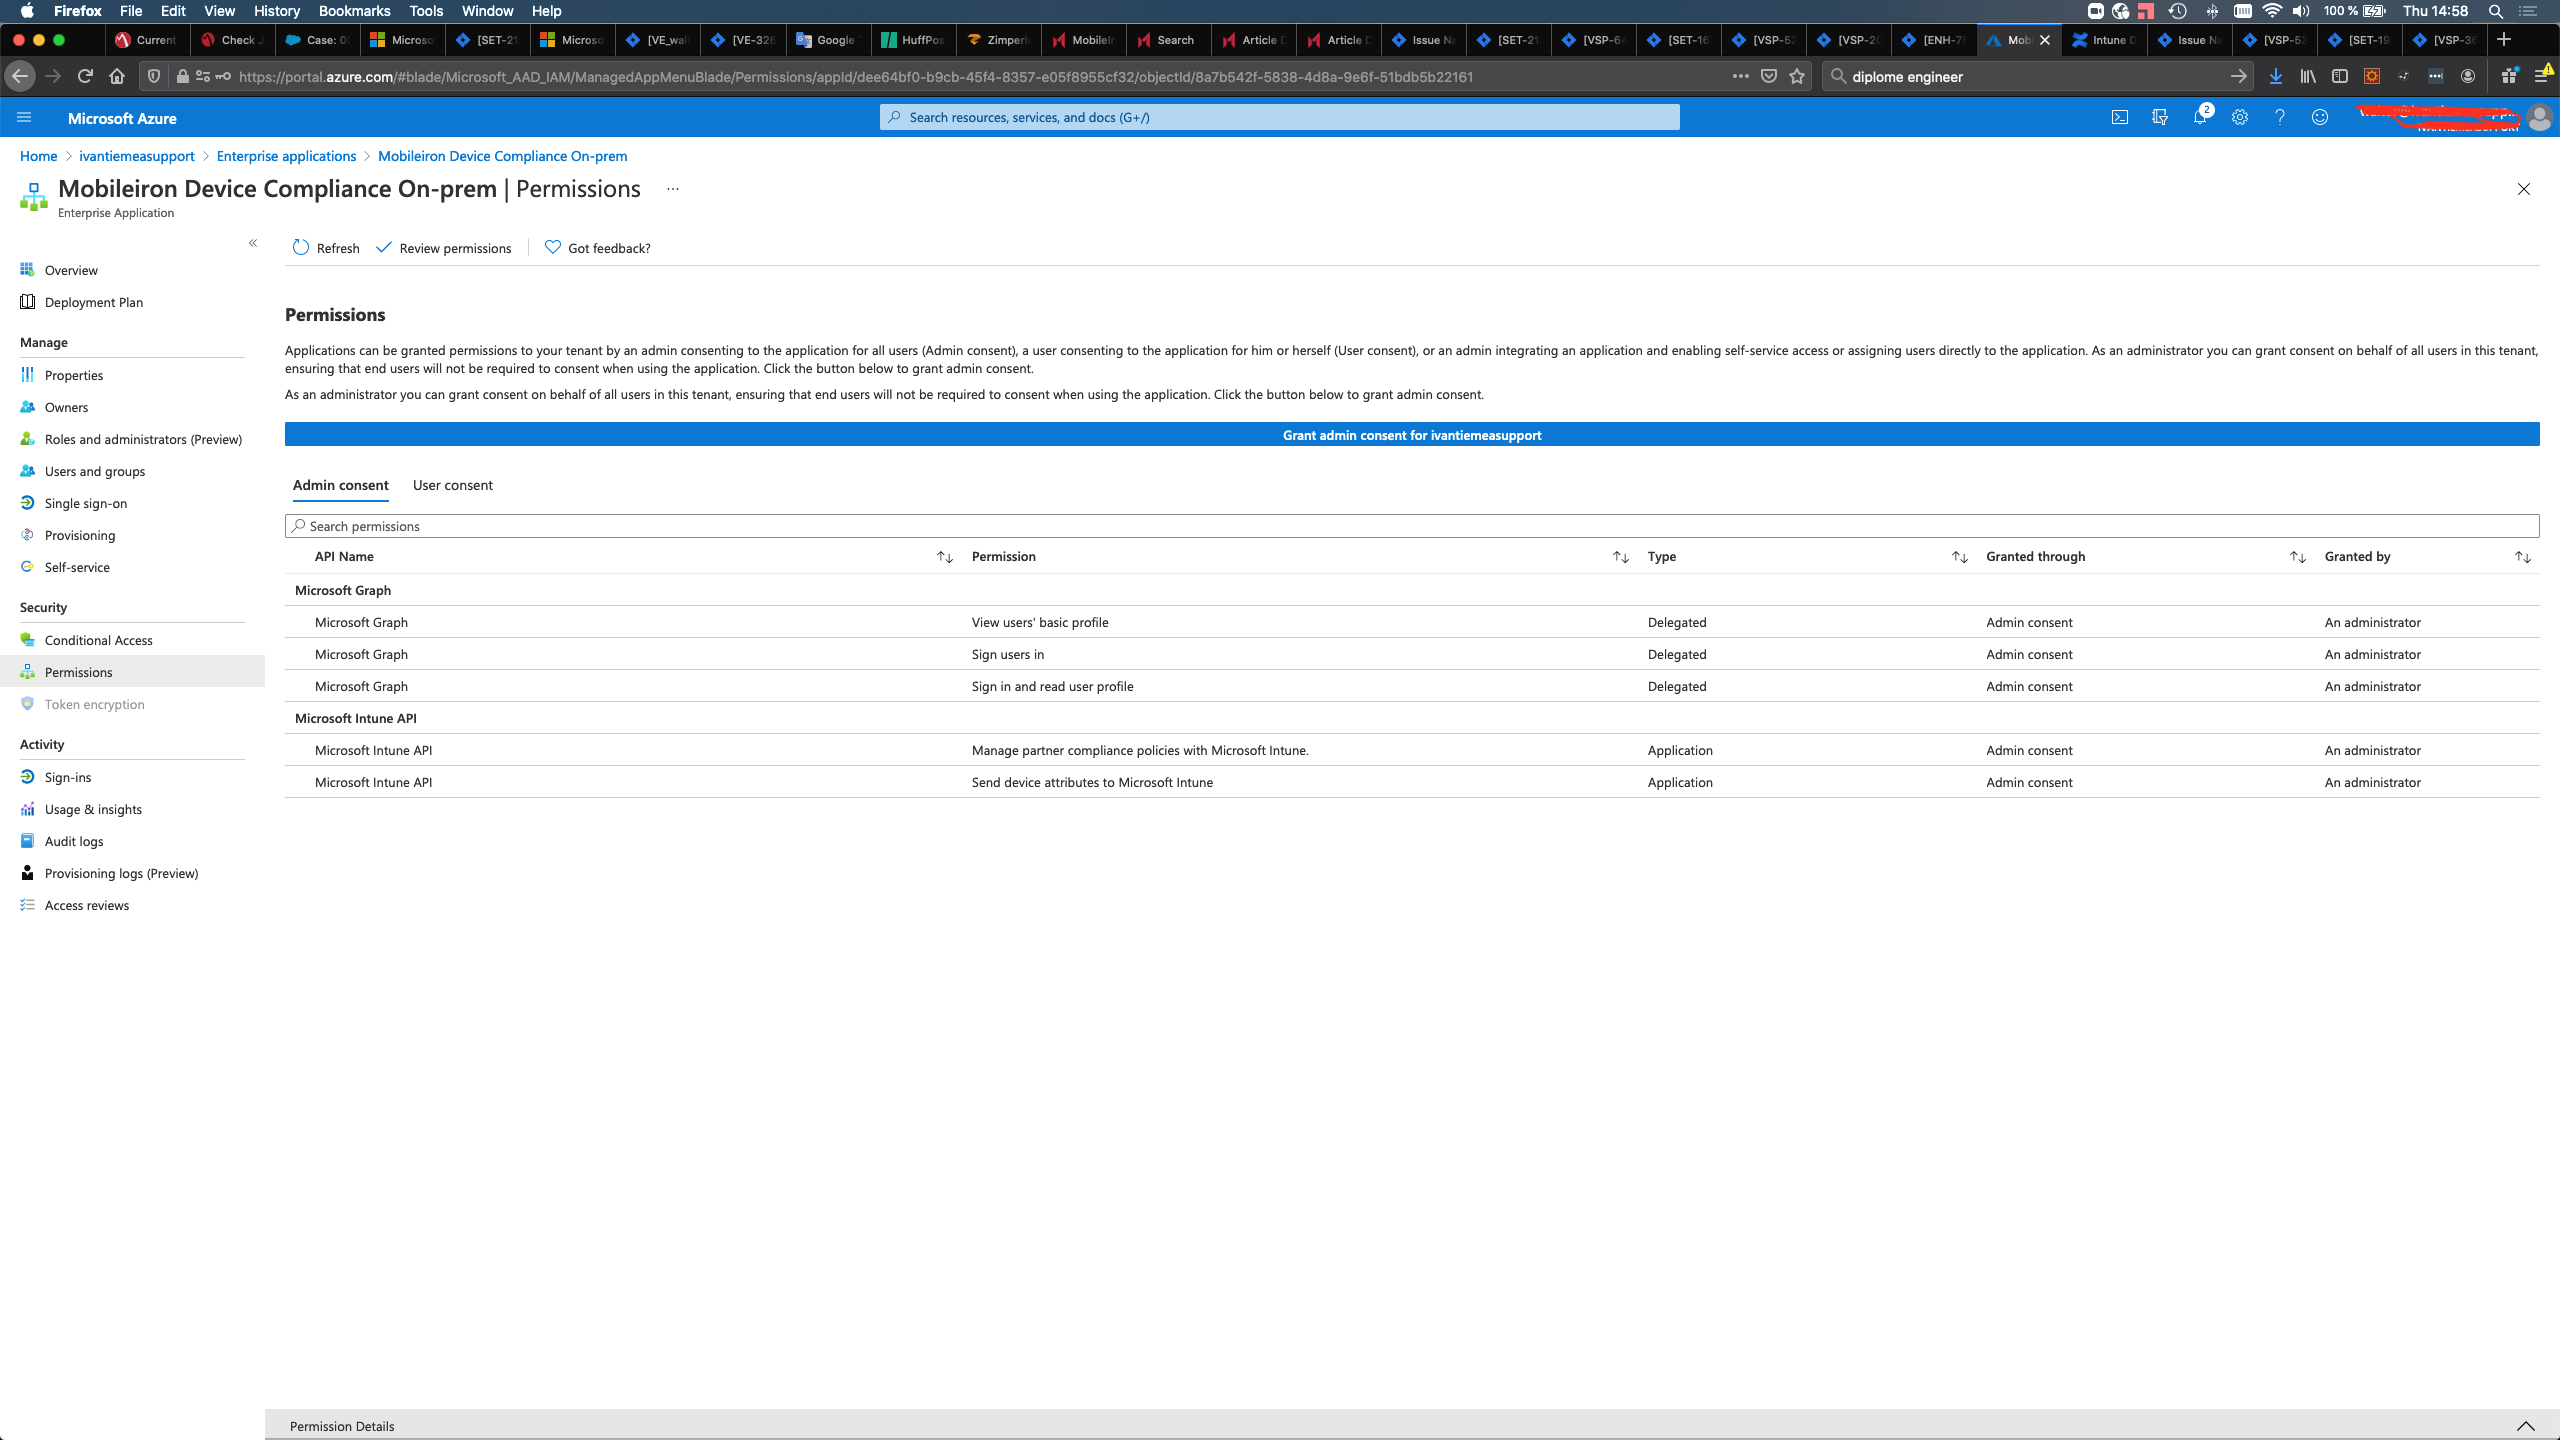Navigate to Enterprise applications breadcrumb
Screen dimensions: 2560x1440
[x=286, y=156]
